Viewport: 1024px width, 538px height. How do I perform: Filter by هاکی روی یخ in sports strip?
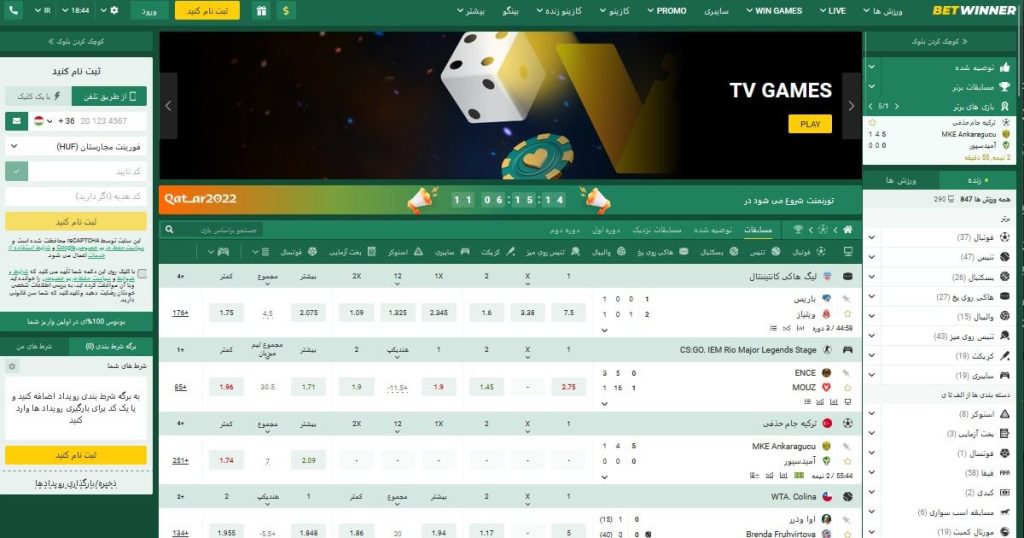(x=664, y=251)
